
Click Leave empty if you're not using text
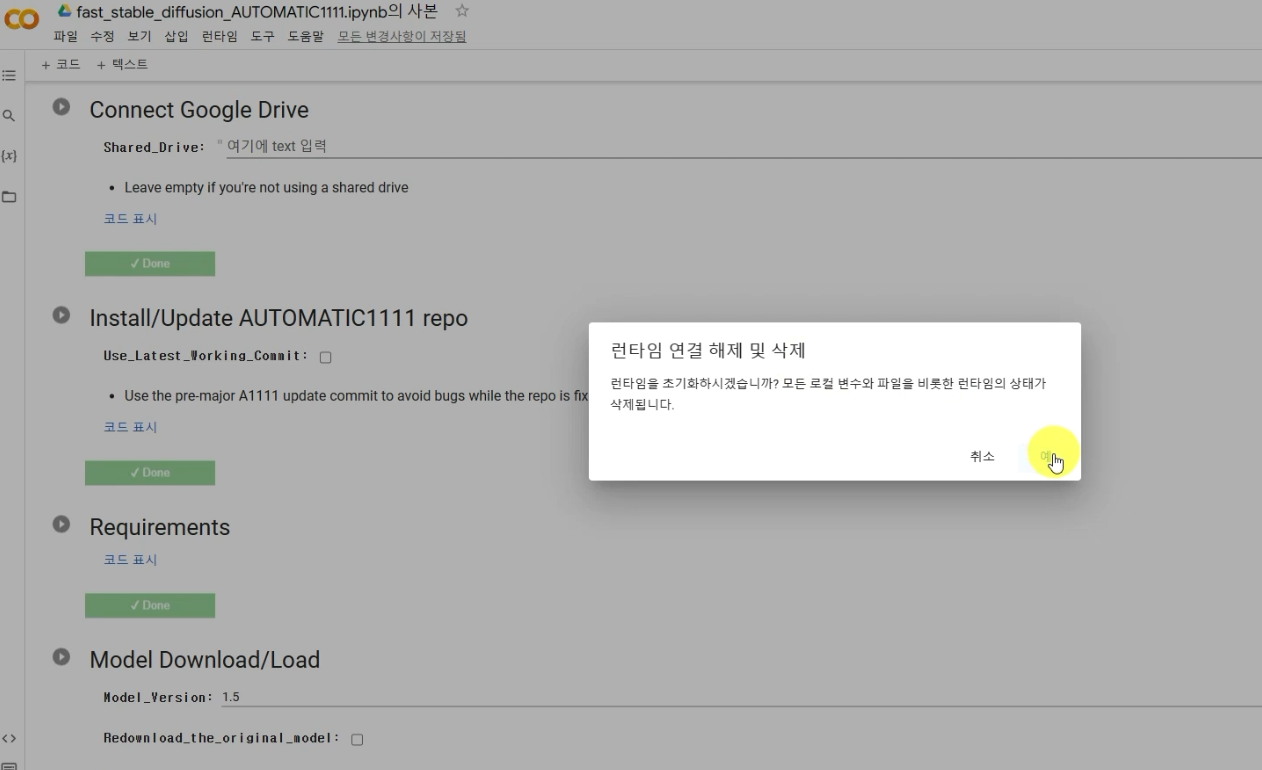[266, 188]
